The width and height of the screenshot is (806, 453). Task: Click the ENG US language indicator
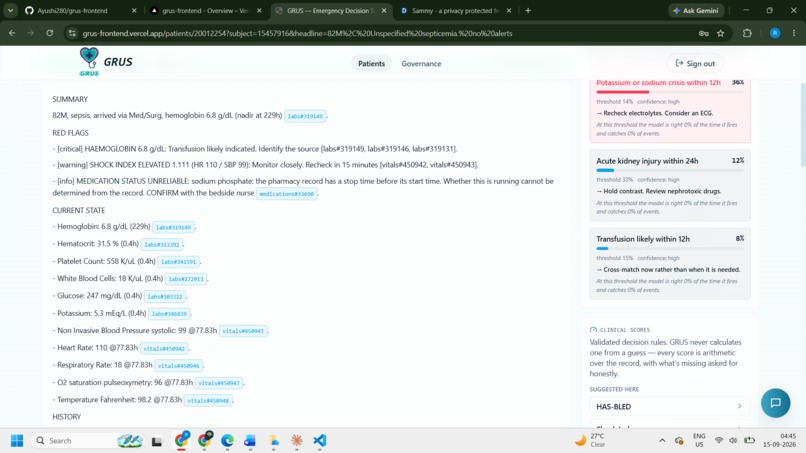699,441
